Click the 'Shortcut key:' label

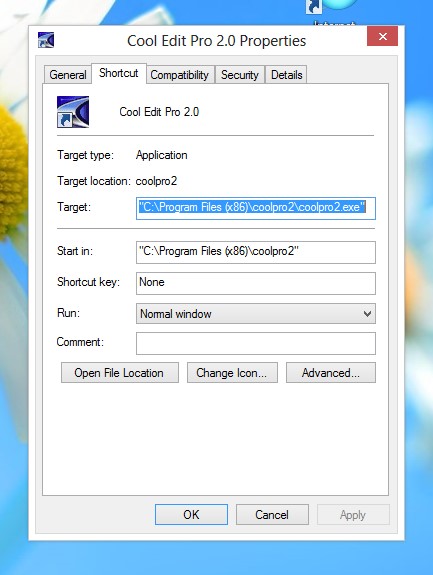click(x=88, y=282)
